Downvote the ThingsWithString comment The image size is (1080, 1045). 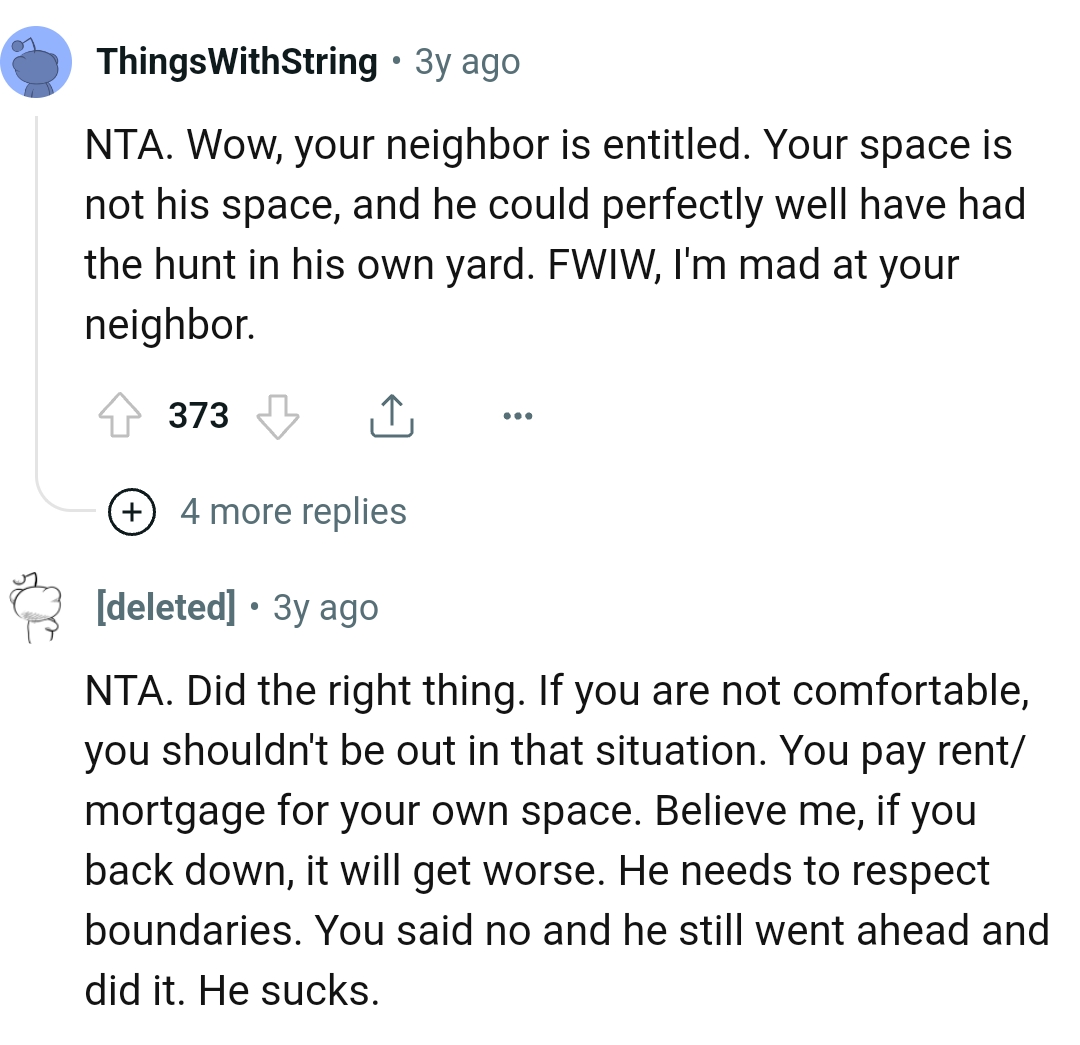click(x=278, y=415)
